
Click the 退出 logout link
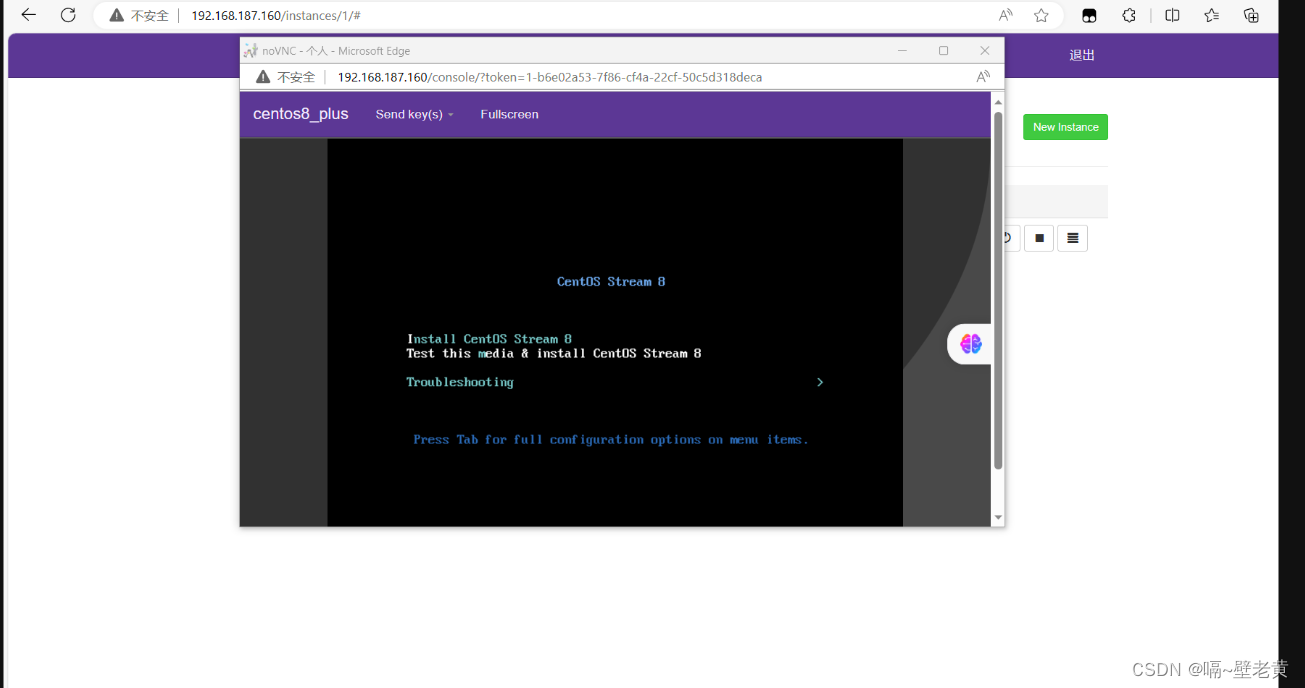[x=1082, y=55]
